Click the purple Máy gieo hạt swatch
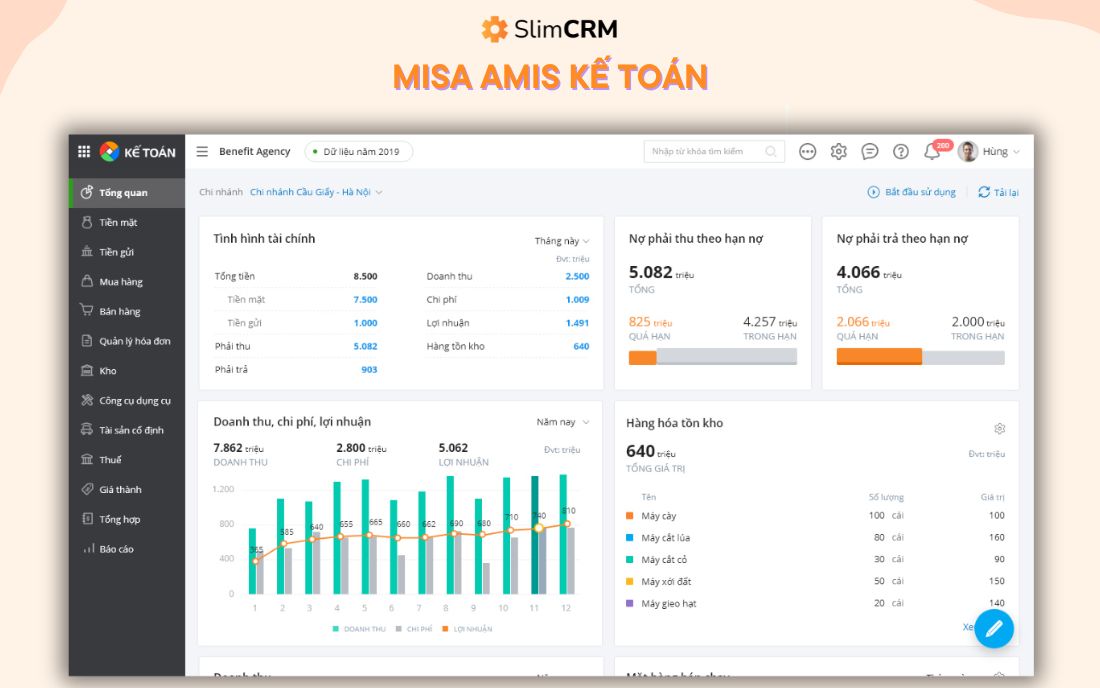This screenshot has width=1100, height=688. tap(629, 603)
